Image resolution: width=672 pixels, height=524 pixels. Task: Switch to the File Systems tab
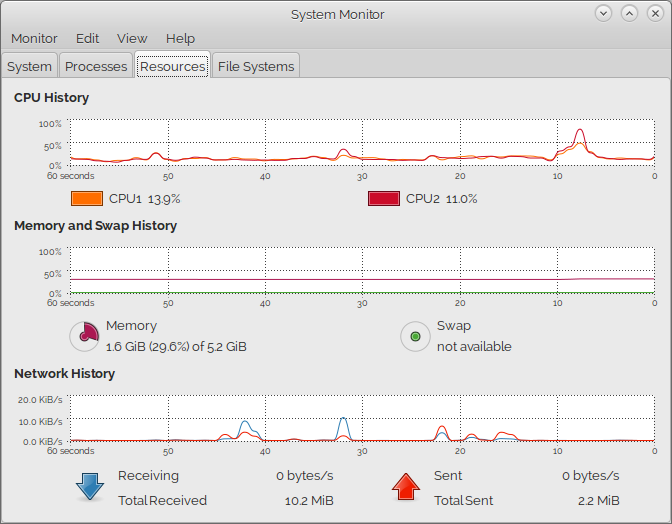coord(256,66)
